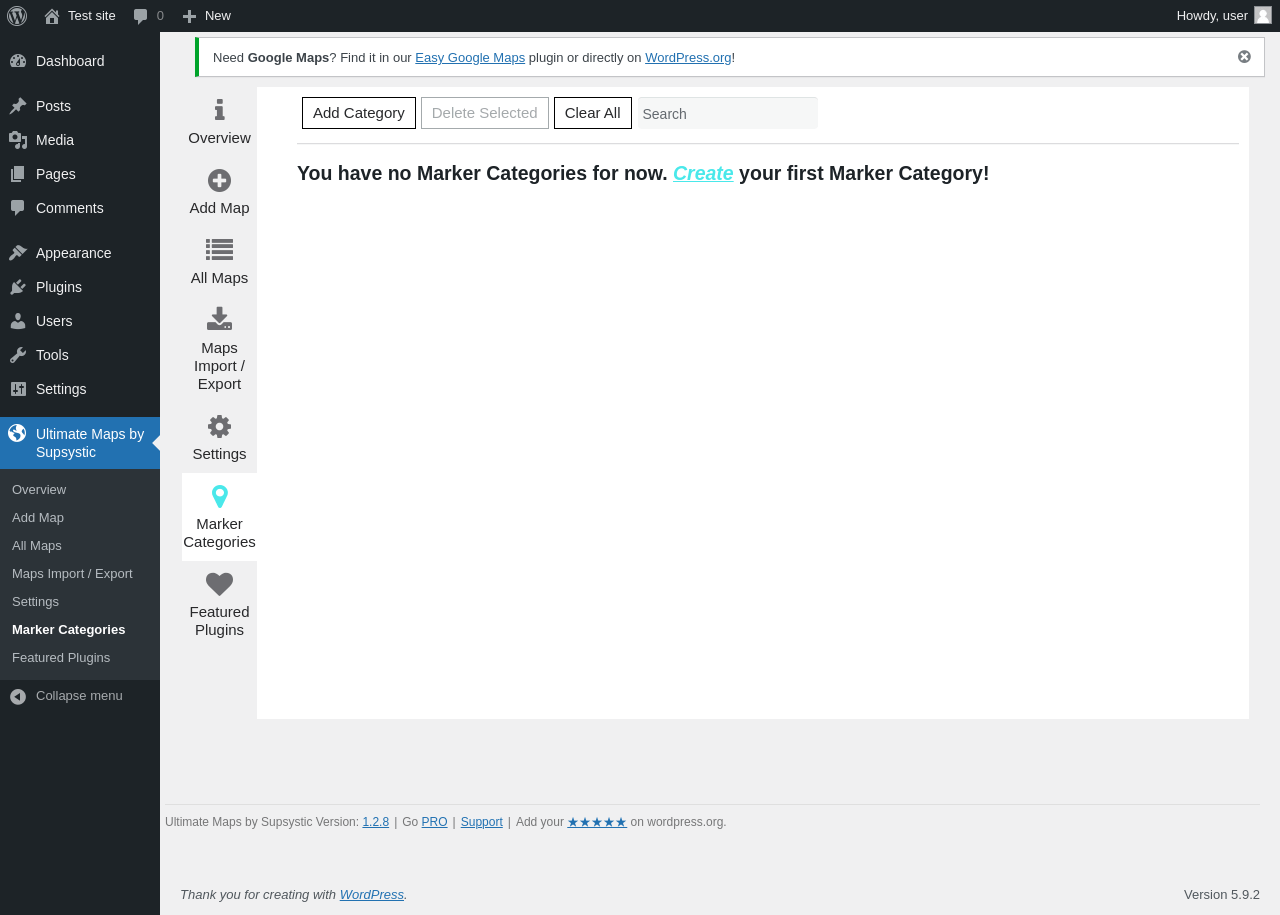The width and height of the screenshot is (1280, 915).
Task: Click the Dashboard gauge icon
Action: [18, 61]
